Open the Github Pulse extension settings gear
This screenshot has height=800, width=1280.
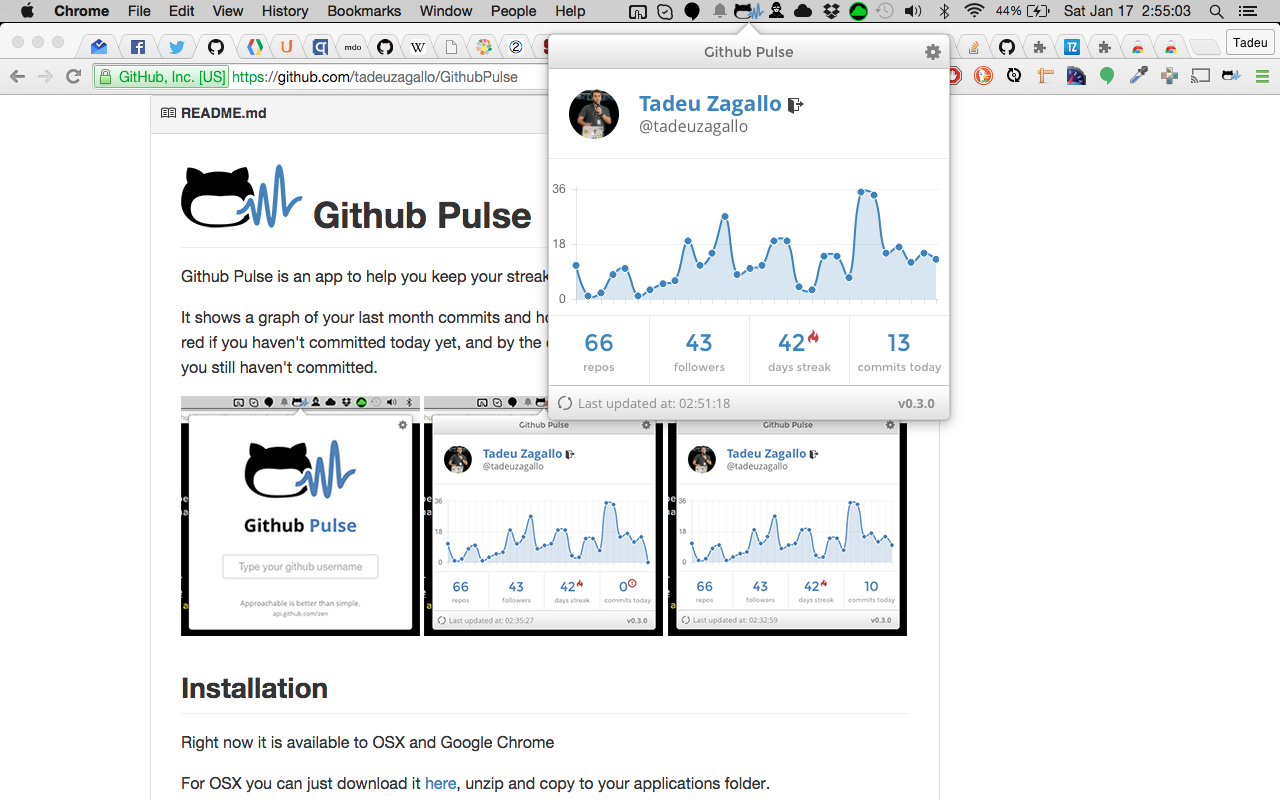(x=932, y=52)
